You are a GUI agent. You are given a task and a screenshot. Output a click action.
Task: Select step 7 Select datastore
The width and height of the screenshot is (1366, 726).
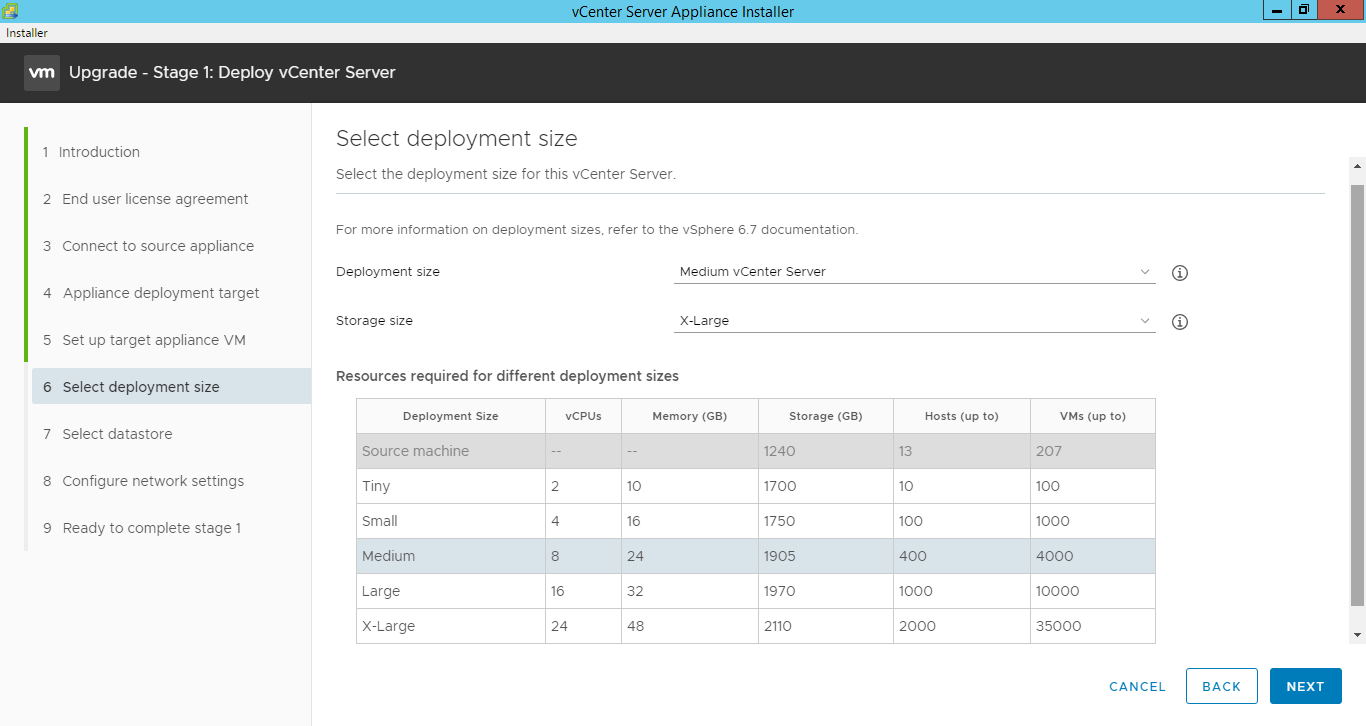115,433
